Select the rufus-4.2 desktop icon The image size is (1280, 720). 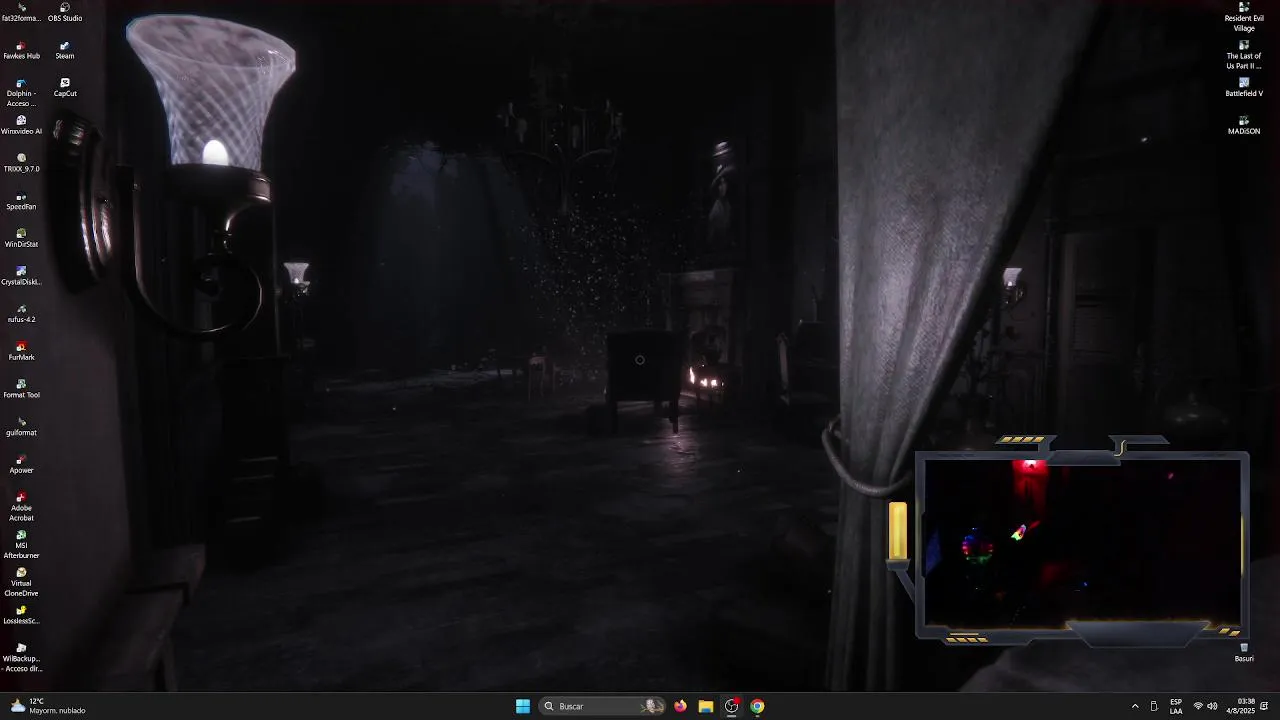pyautogui.click(x=21, y=314)
